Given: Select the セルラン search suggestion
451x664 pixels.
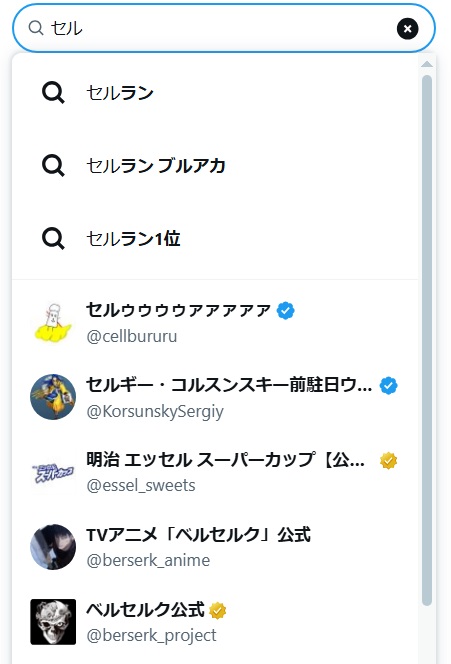Looking at the screenshot, I should click(x=215, y=92).
